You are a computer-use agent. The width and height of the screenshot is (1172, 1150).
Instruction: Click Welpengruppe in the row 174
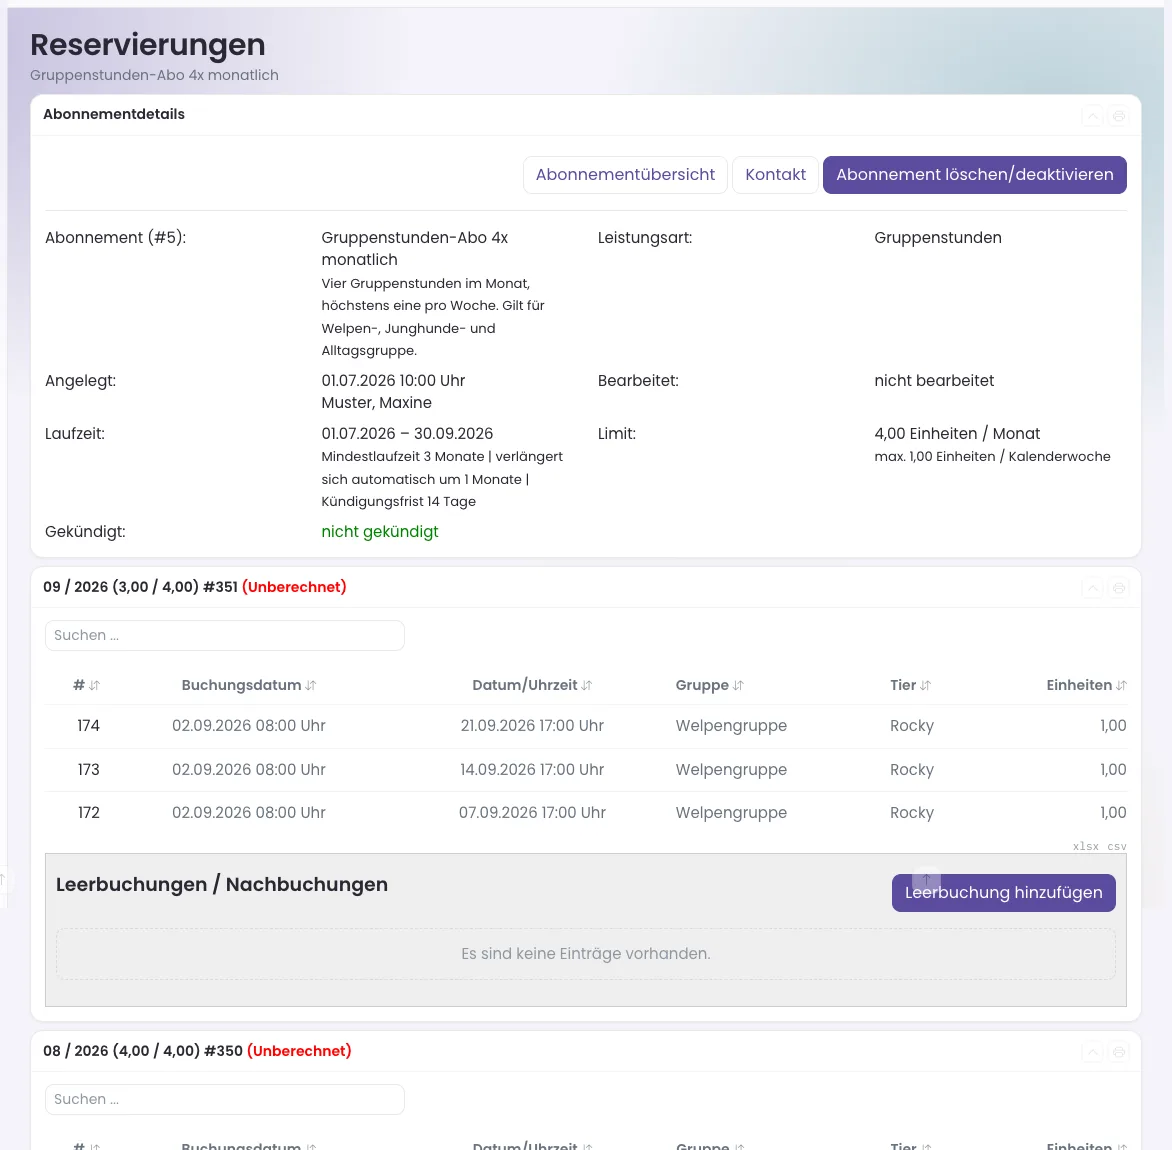click(x=731, y=726)
